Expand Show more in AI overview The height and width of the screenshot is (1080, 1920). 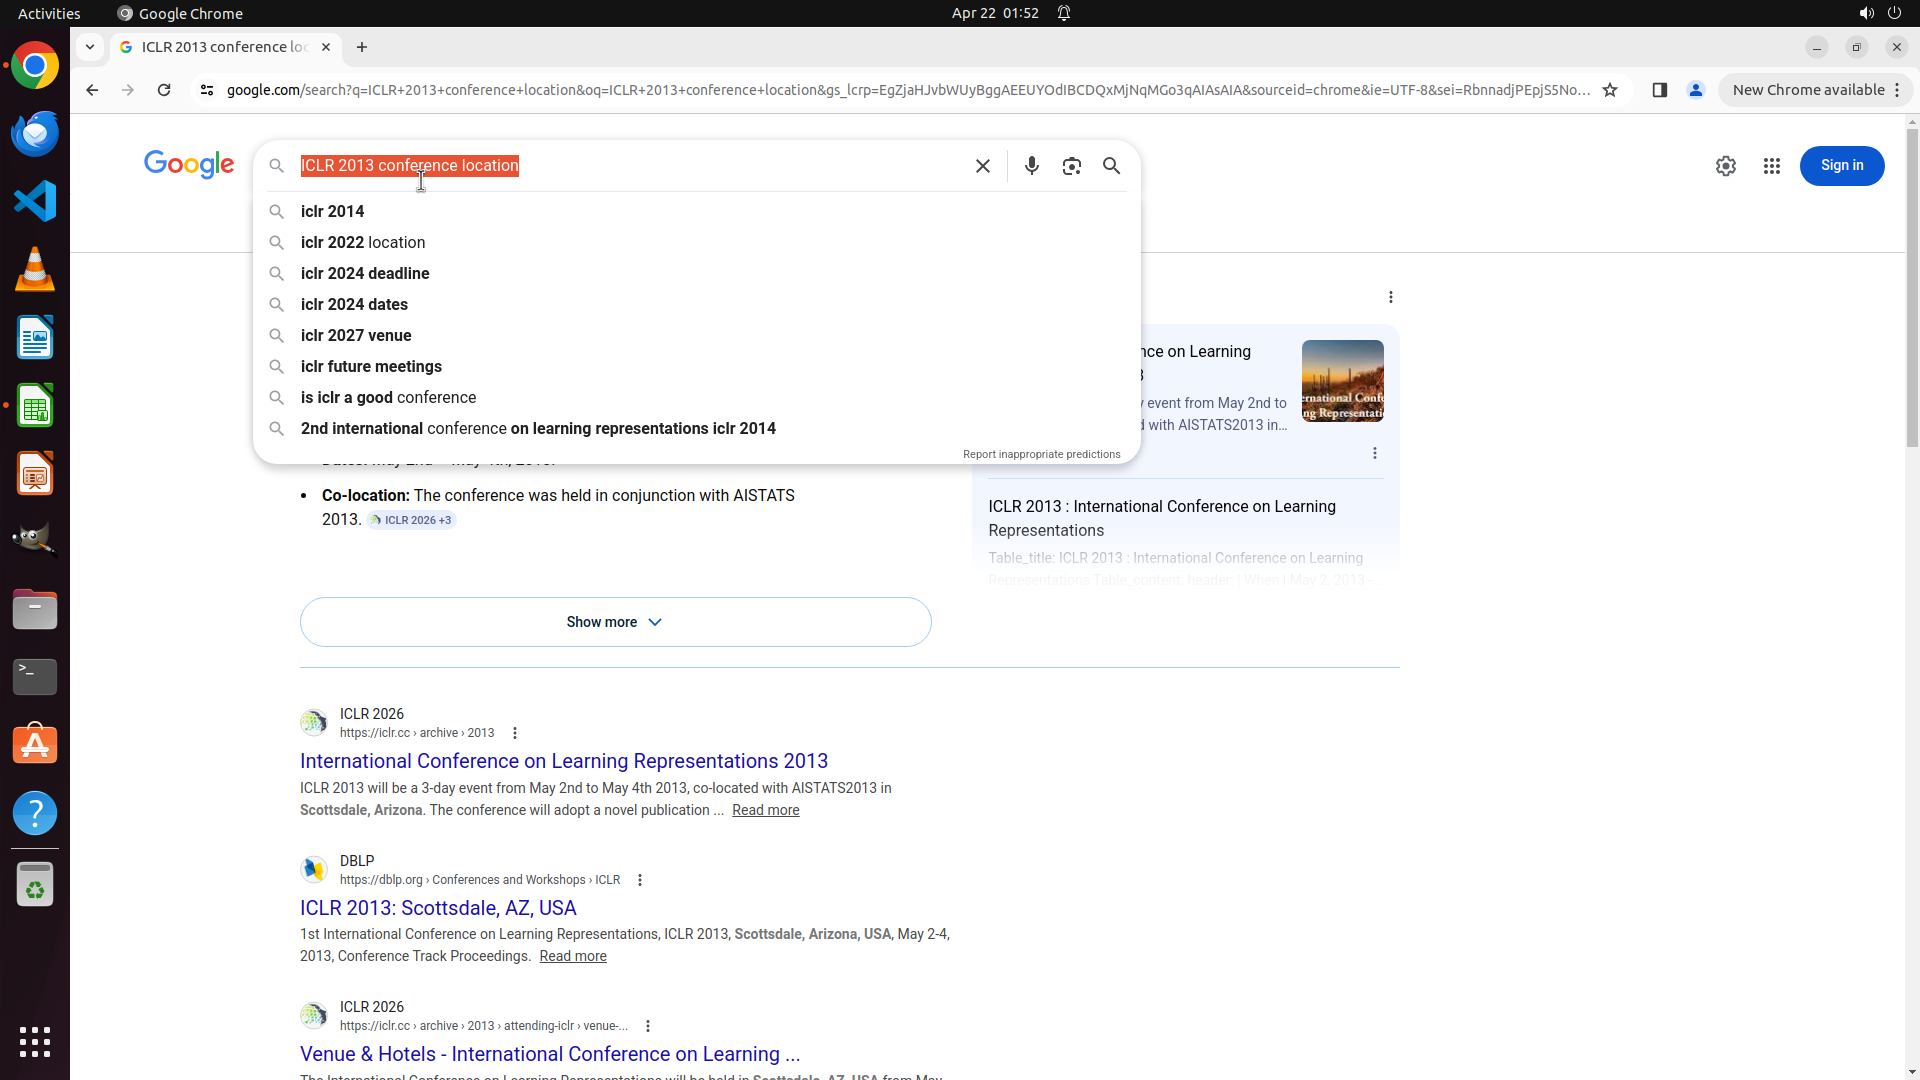coord(615,622)
